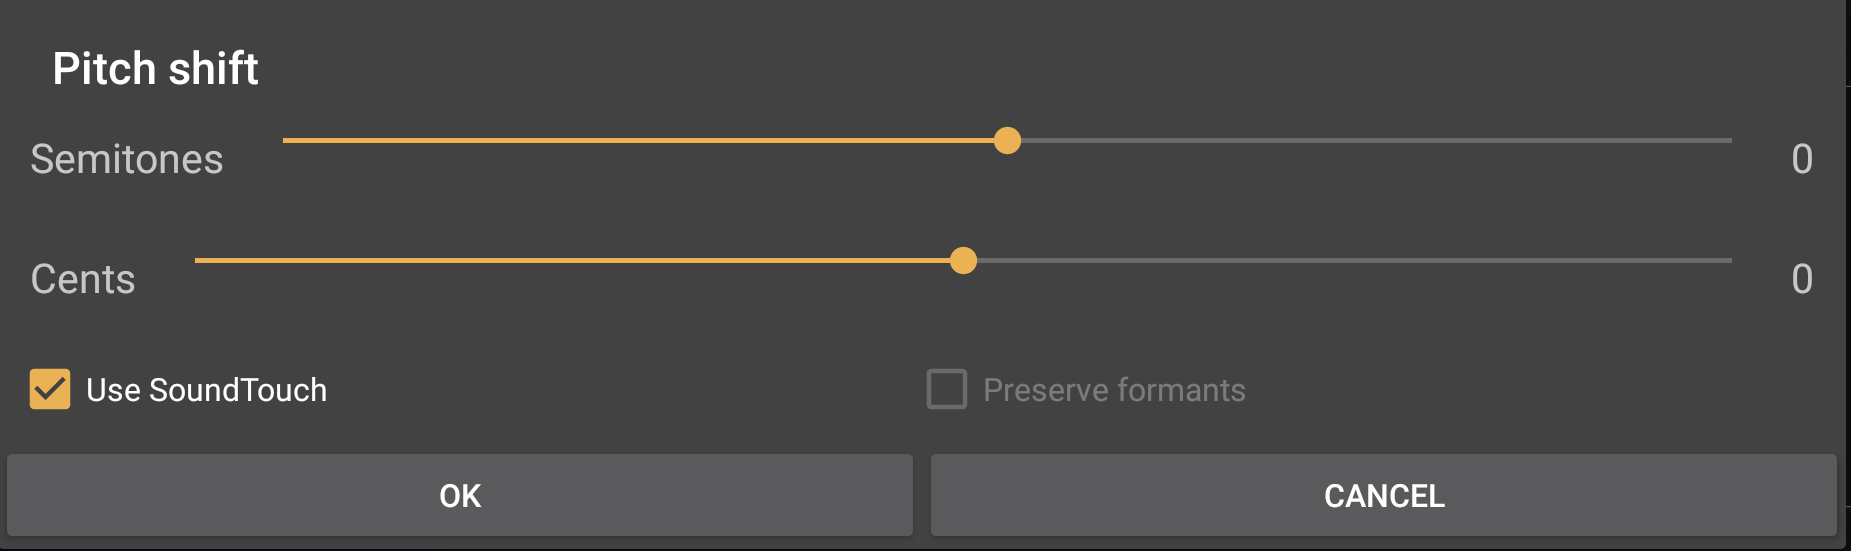Tick the Preserve formants checkbox
Viewport: 1851px width, 551px height.
[947, 390]
